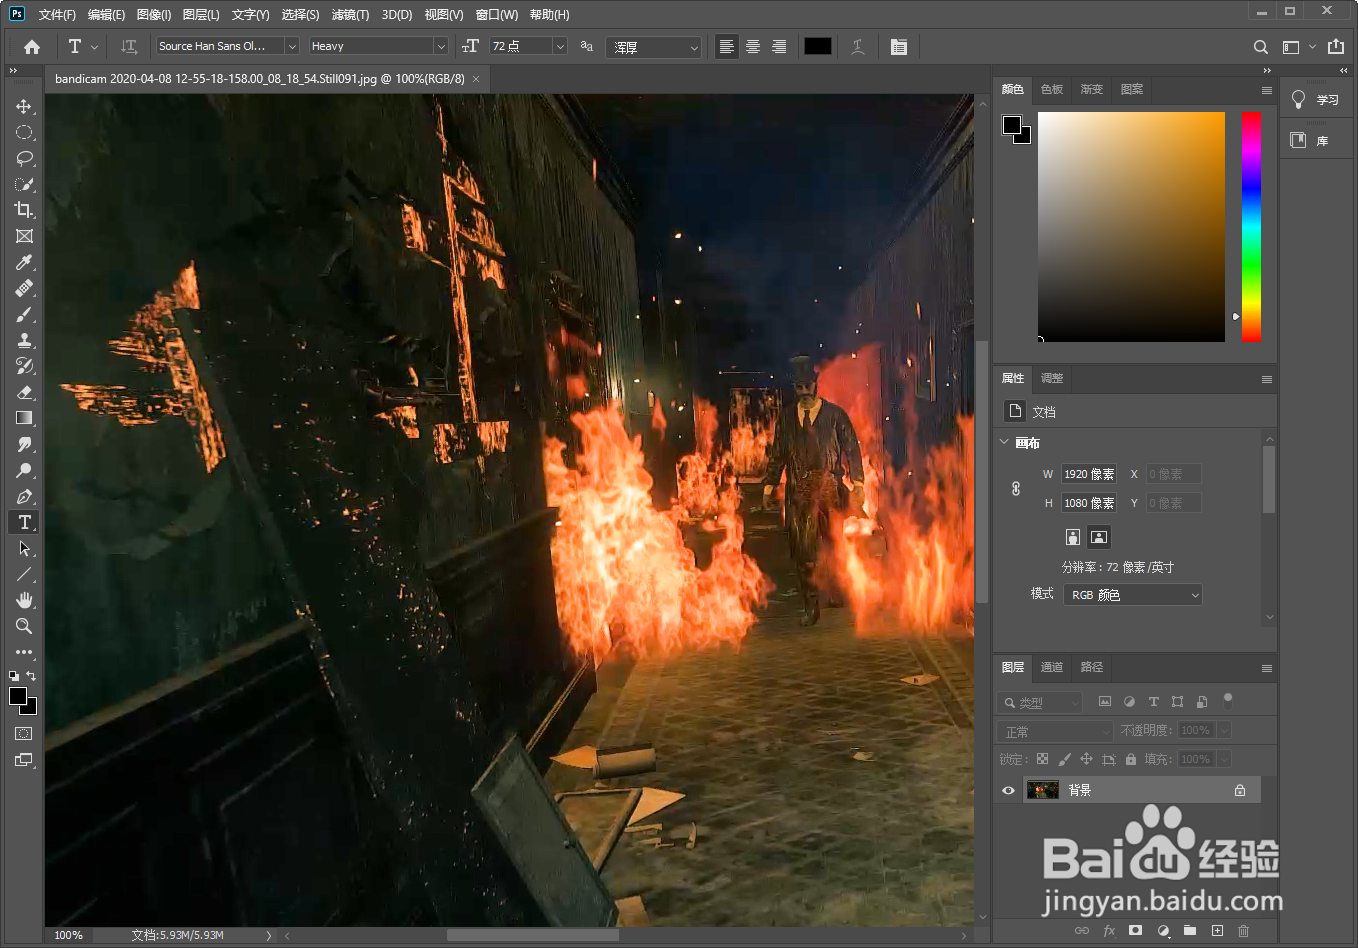Select the Eyedropper tool
Image resolution: width=1358 pixels, height=948 pixels.
tap(24, 262)
